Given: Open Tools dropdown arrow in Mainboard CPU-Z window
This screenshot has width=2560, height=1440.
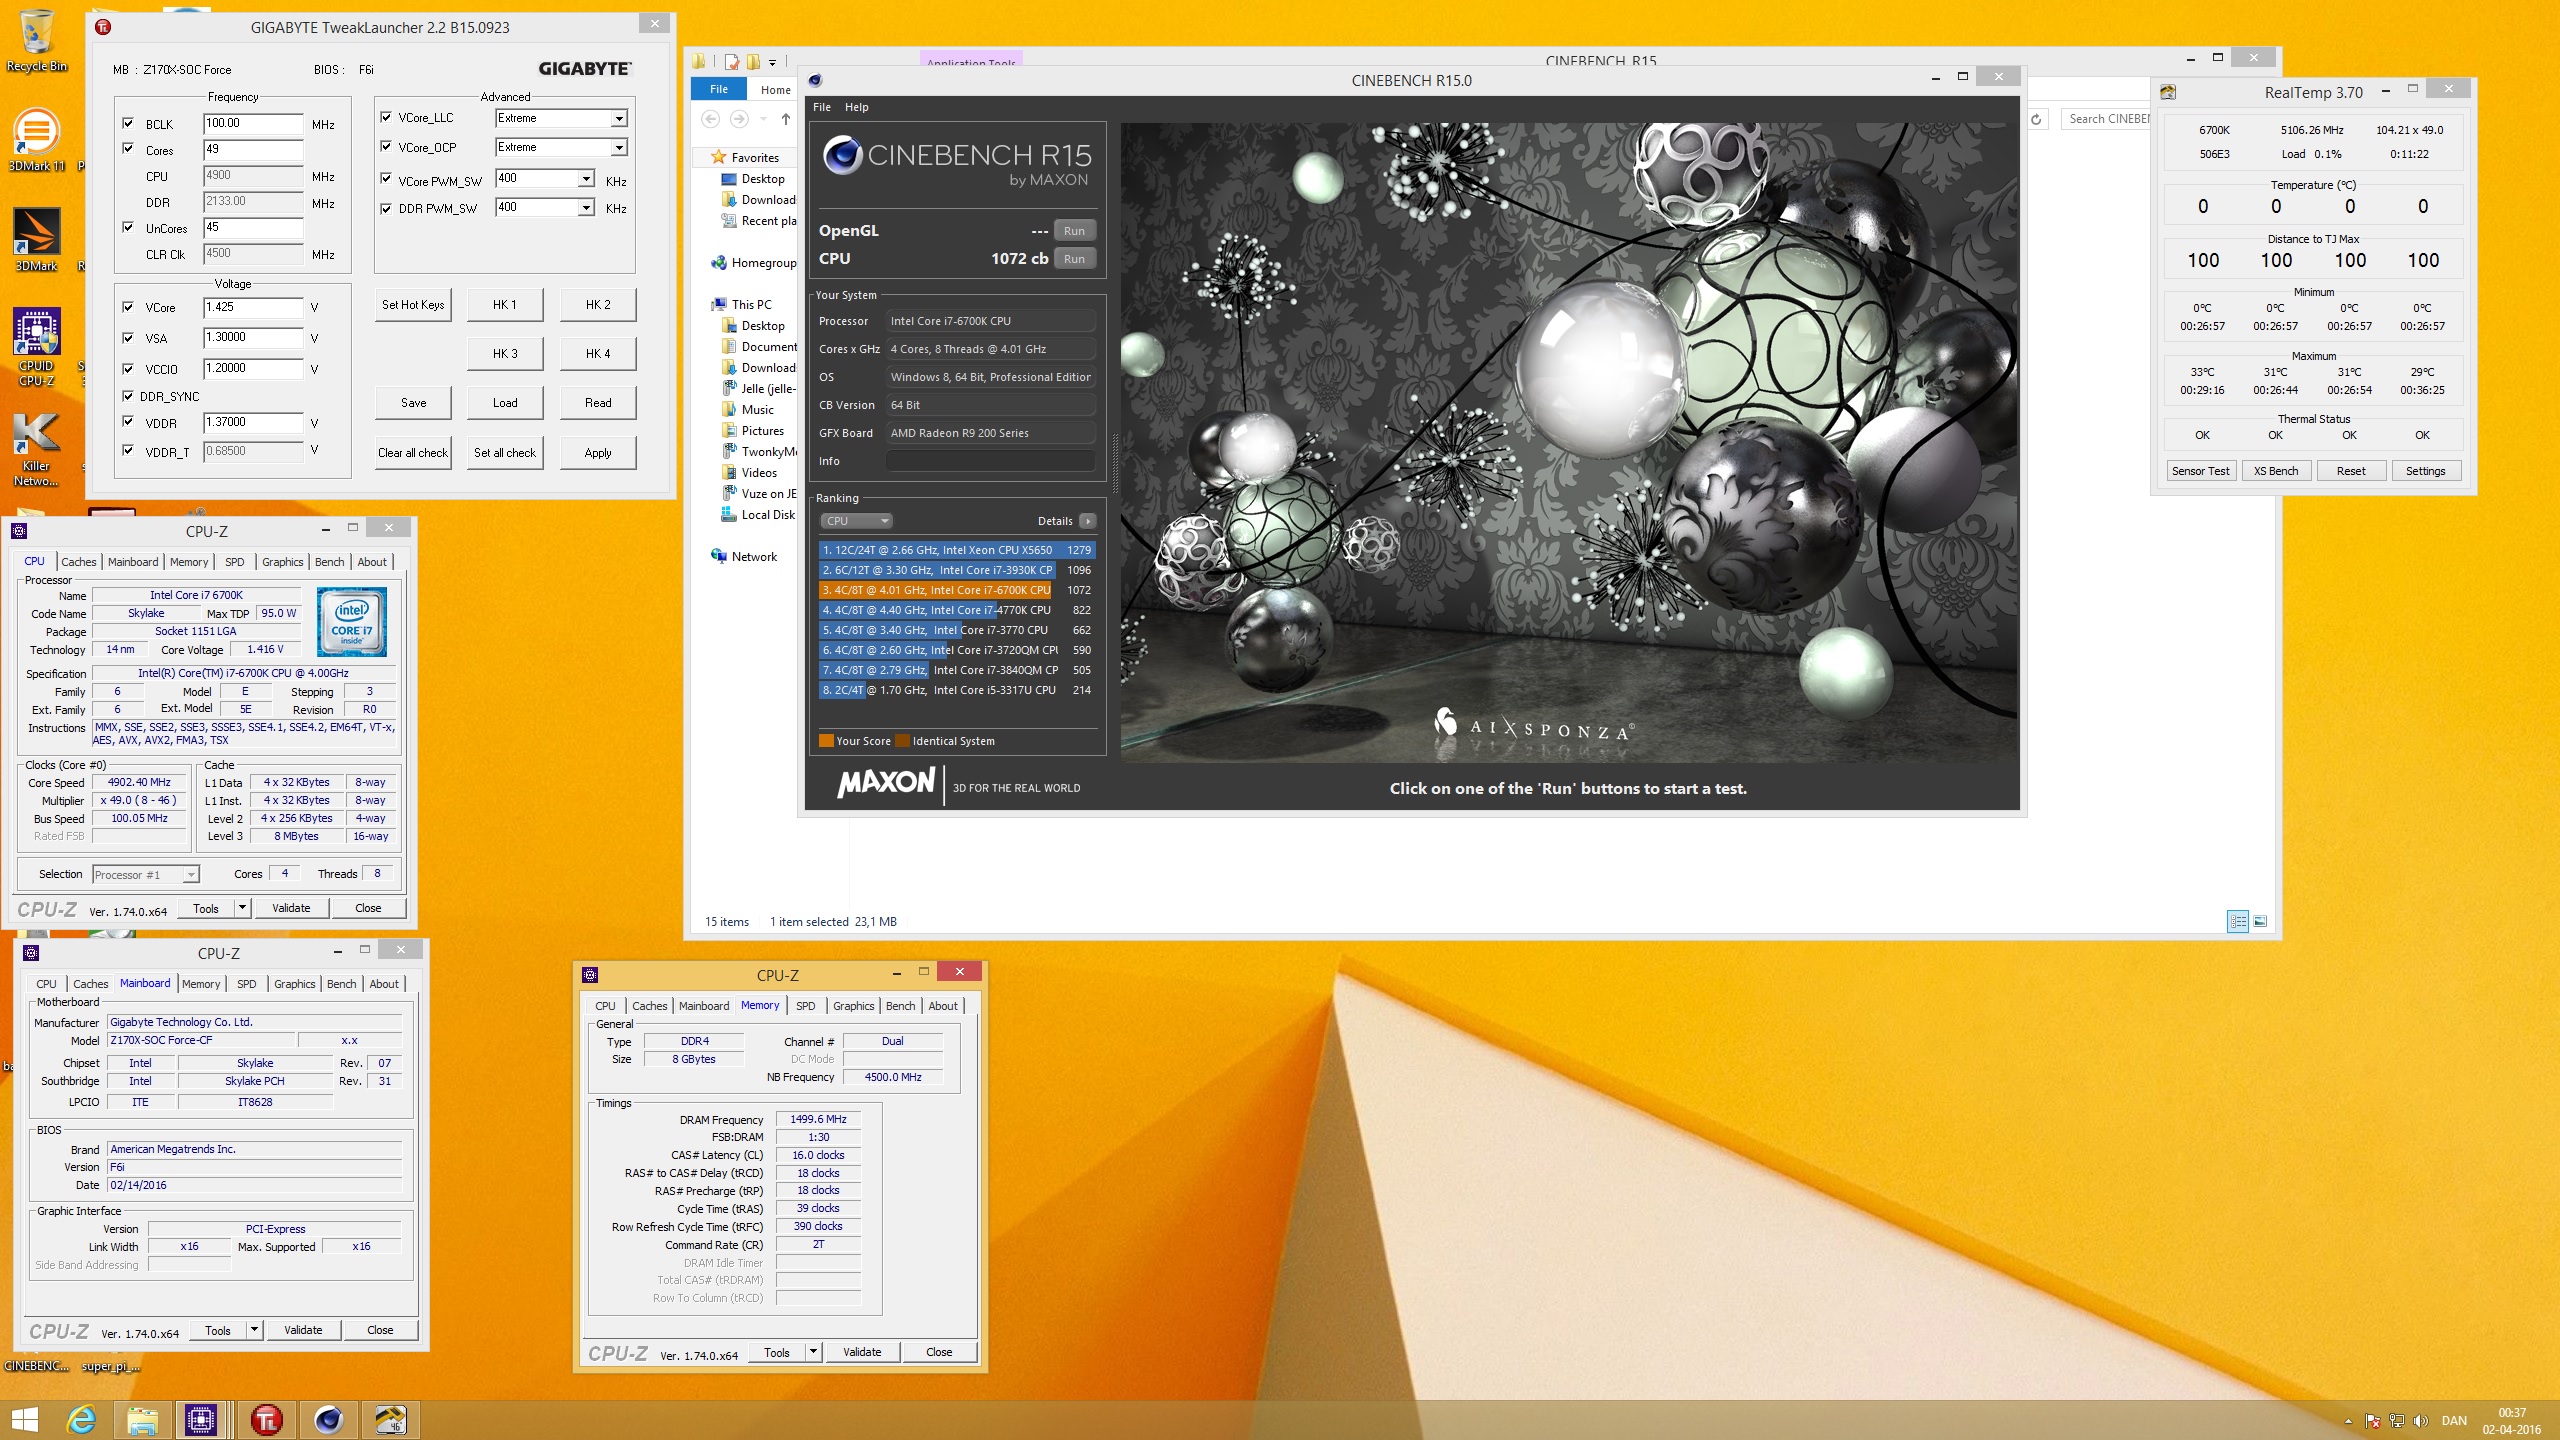Looking at the screenshot, I should [x=254, y=1330].
